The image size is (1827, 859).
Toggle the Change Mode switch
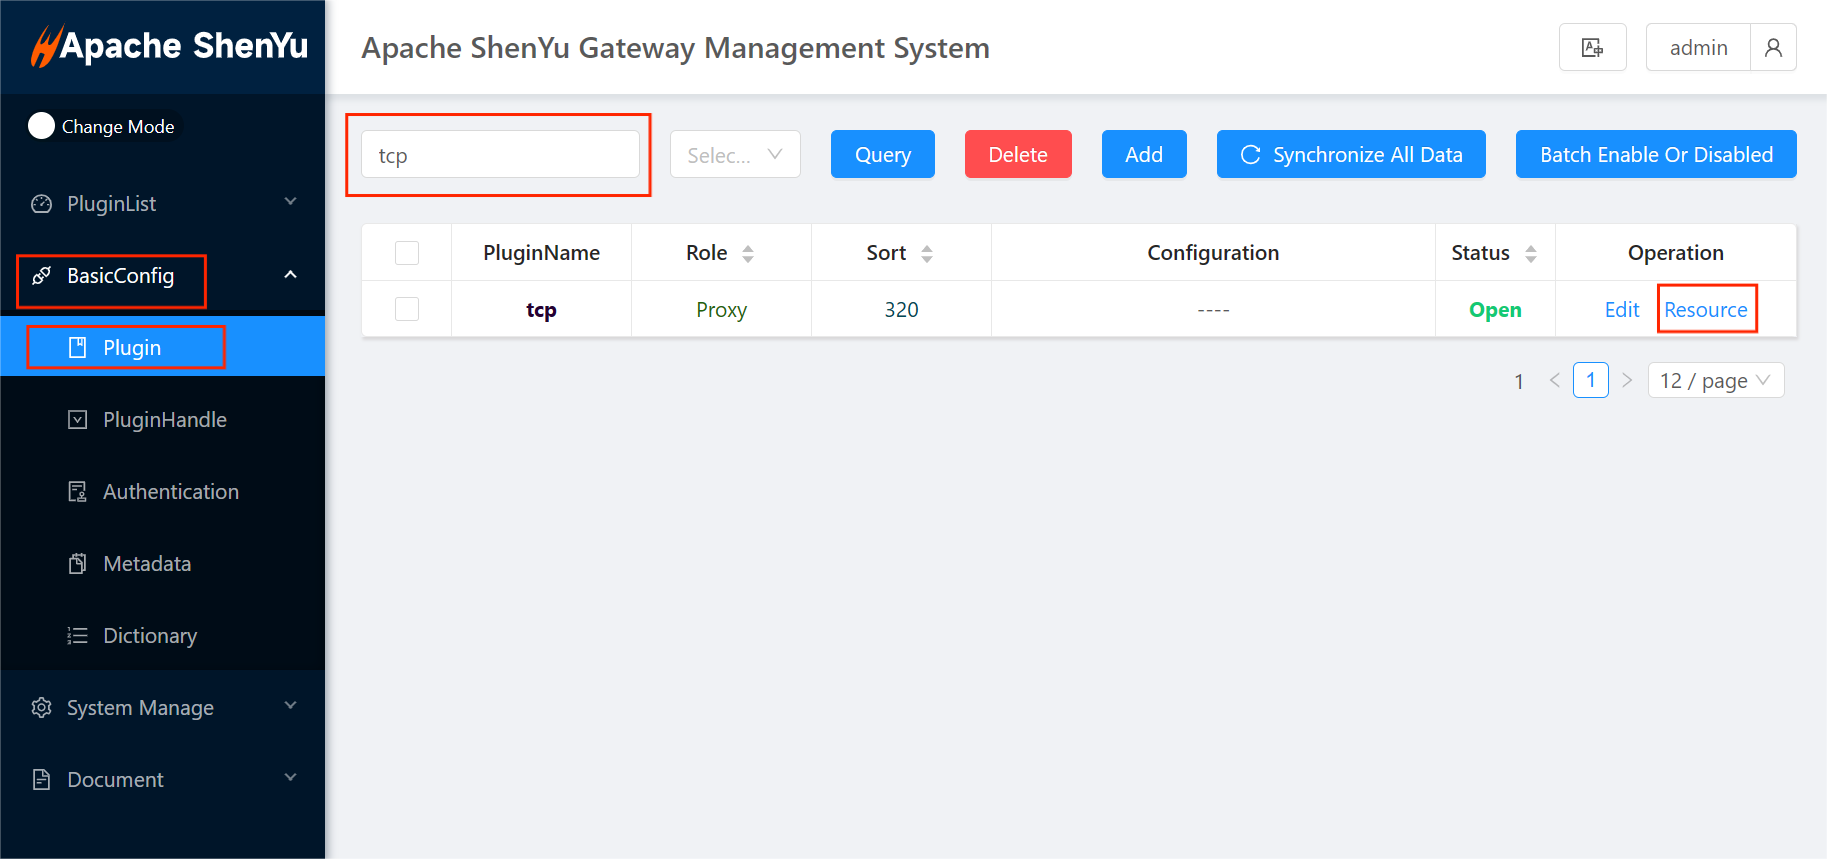pos(41,126)
